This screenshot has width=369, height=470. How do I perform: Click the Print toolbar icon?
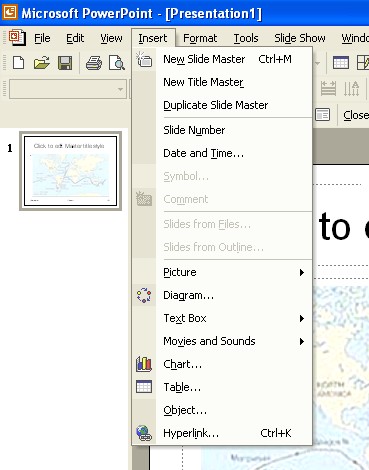click(x=94, y=63)
